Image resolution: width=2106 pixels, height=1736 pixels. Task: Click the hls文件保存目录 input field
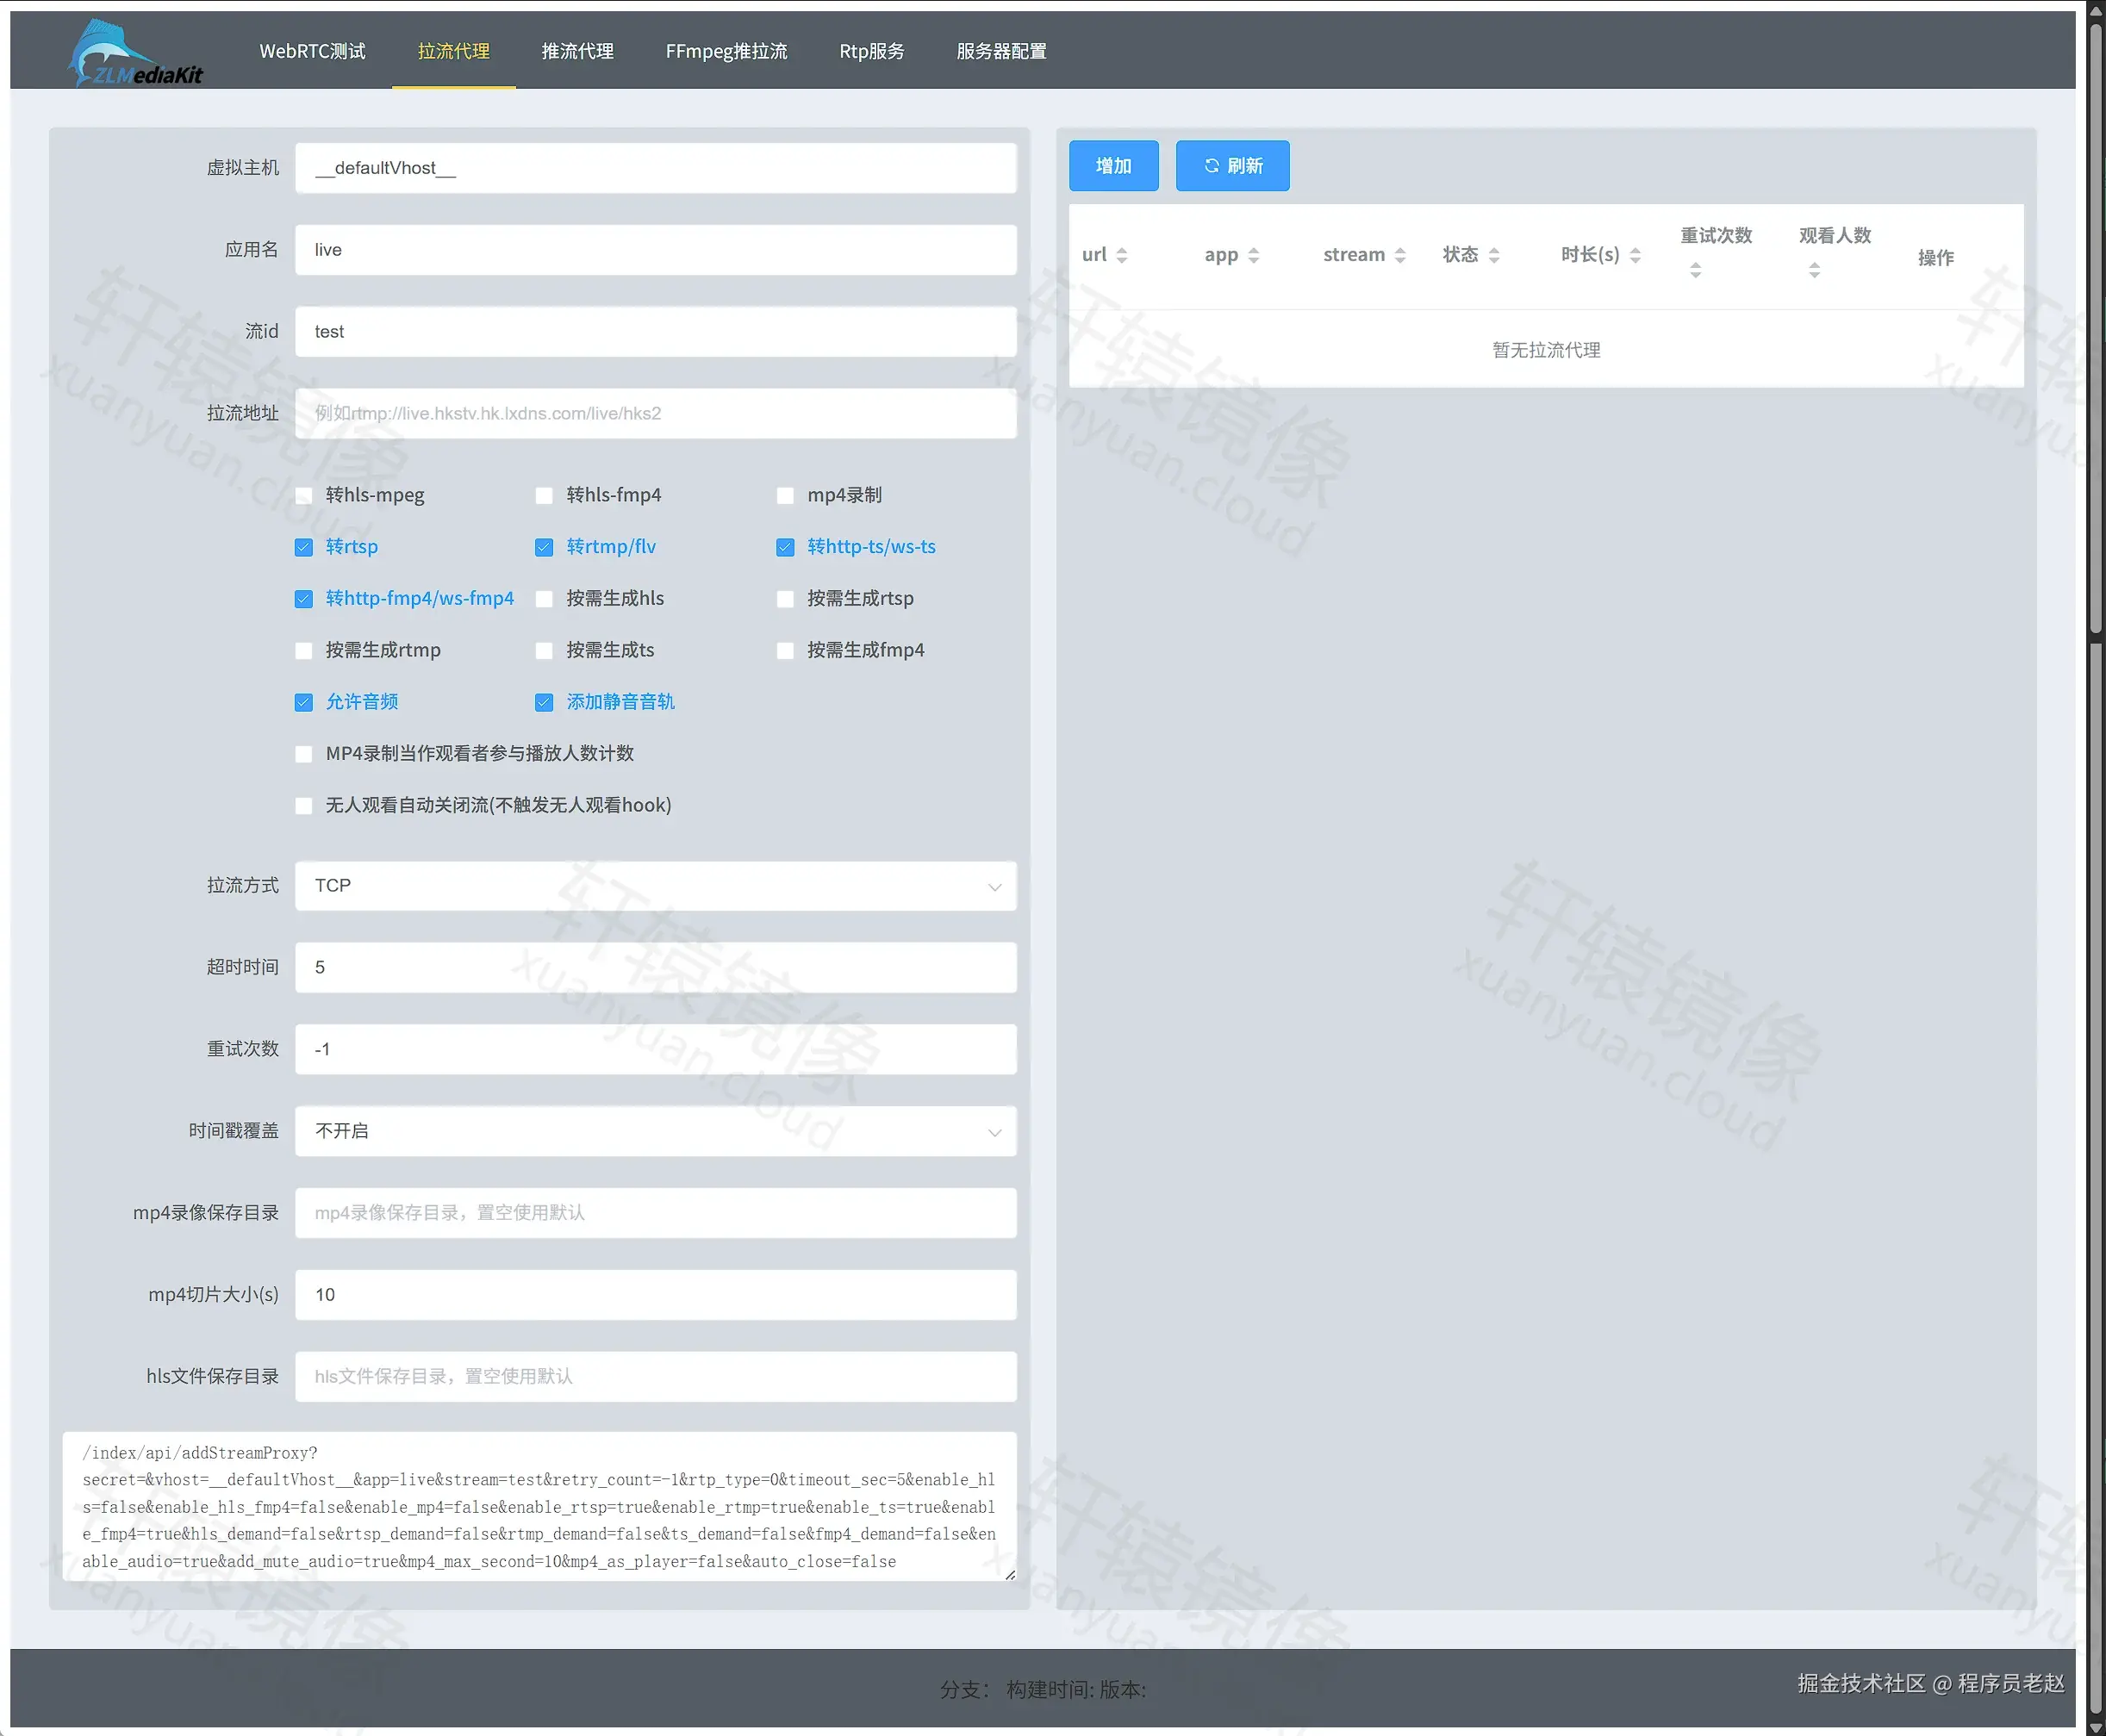pyautogui.click(x=656, y=1377)
